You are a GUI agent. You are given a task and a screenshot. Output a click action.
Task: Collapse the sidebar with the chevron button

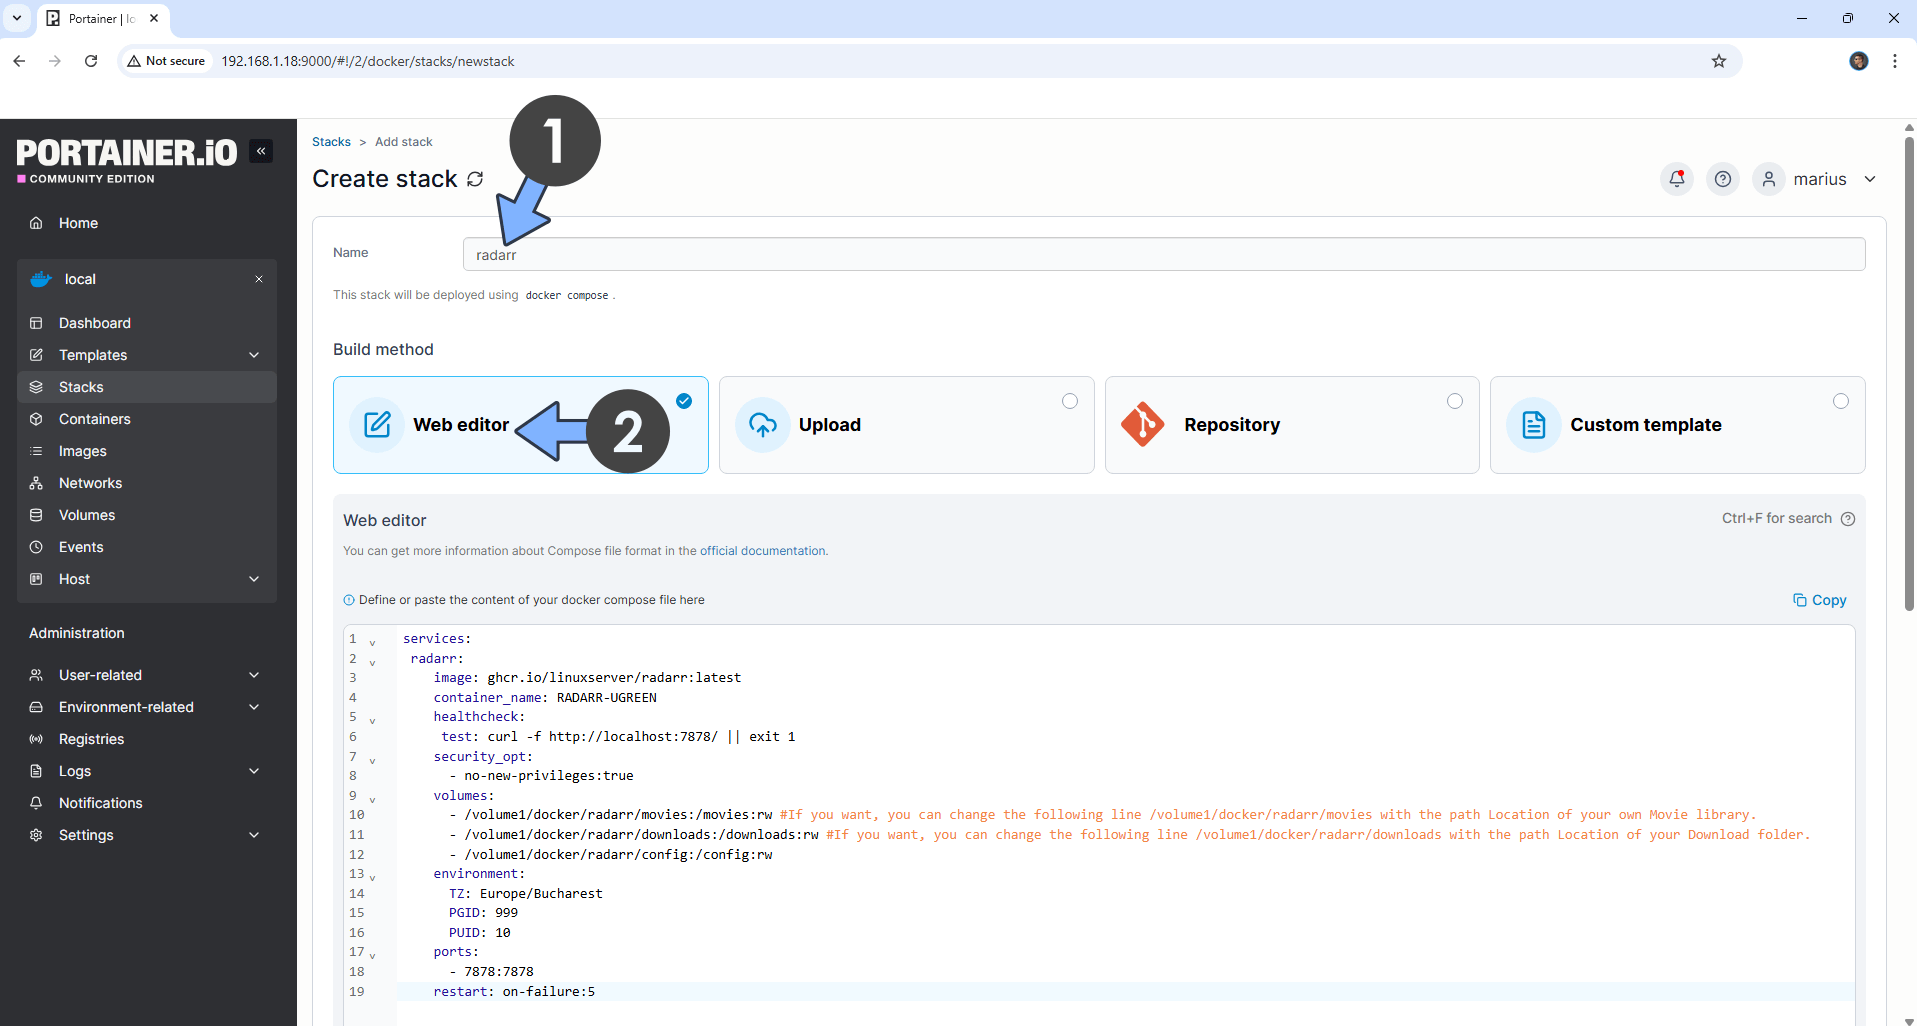(261, 151)
